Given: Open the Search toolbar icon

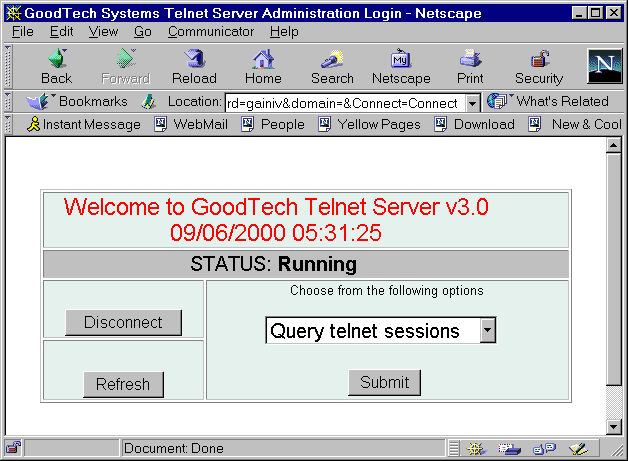Looking at the screenshot, I should [332, 58].
